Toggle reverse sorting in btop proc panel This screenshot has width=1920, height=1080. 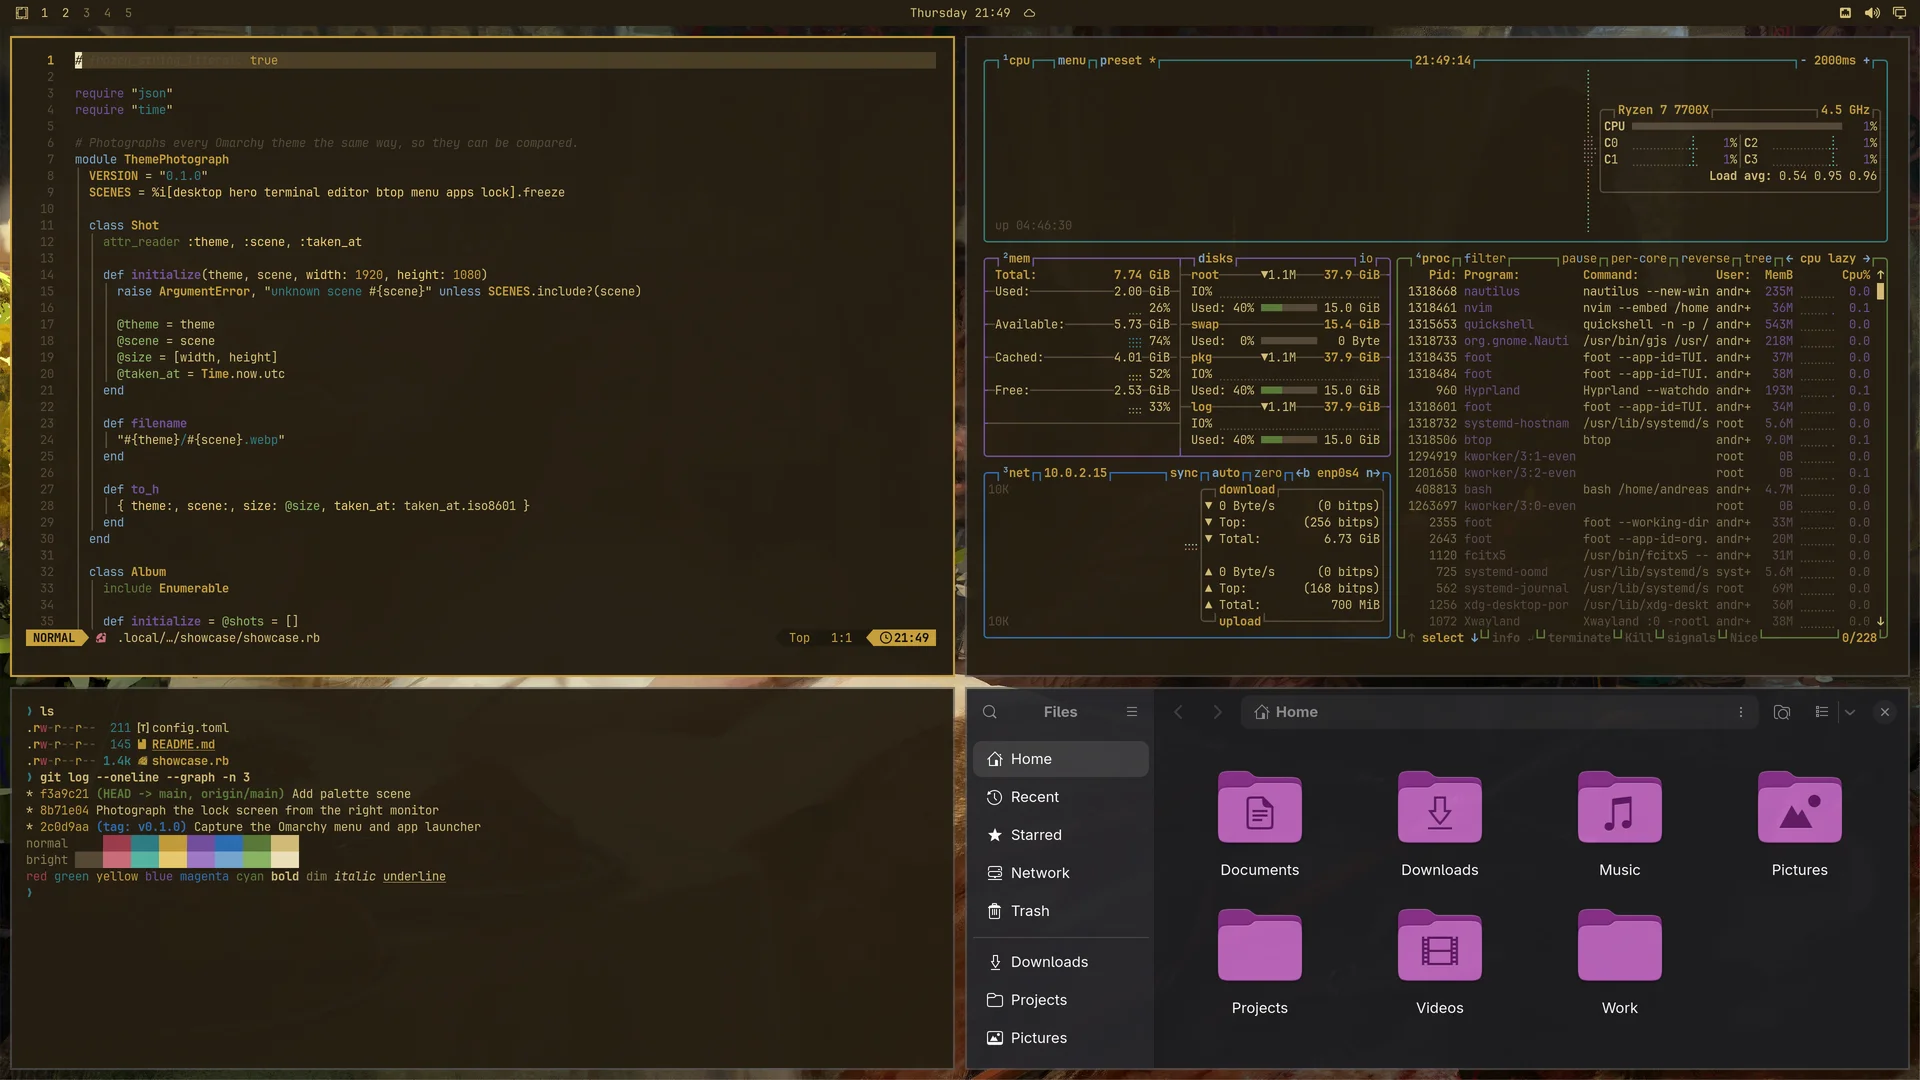pyautogui.click(x=1705, y=258)
